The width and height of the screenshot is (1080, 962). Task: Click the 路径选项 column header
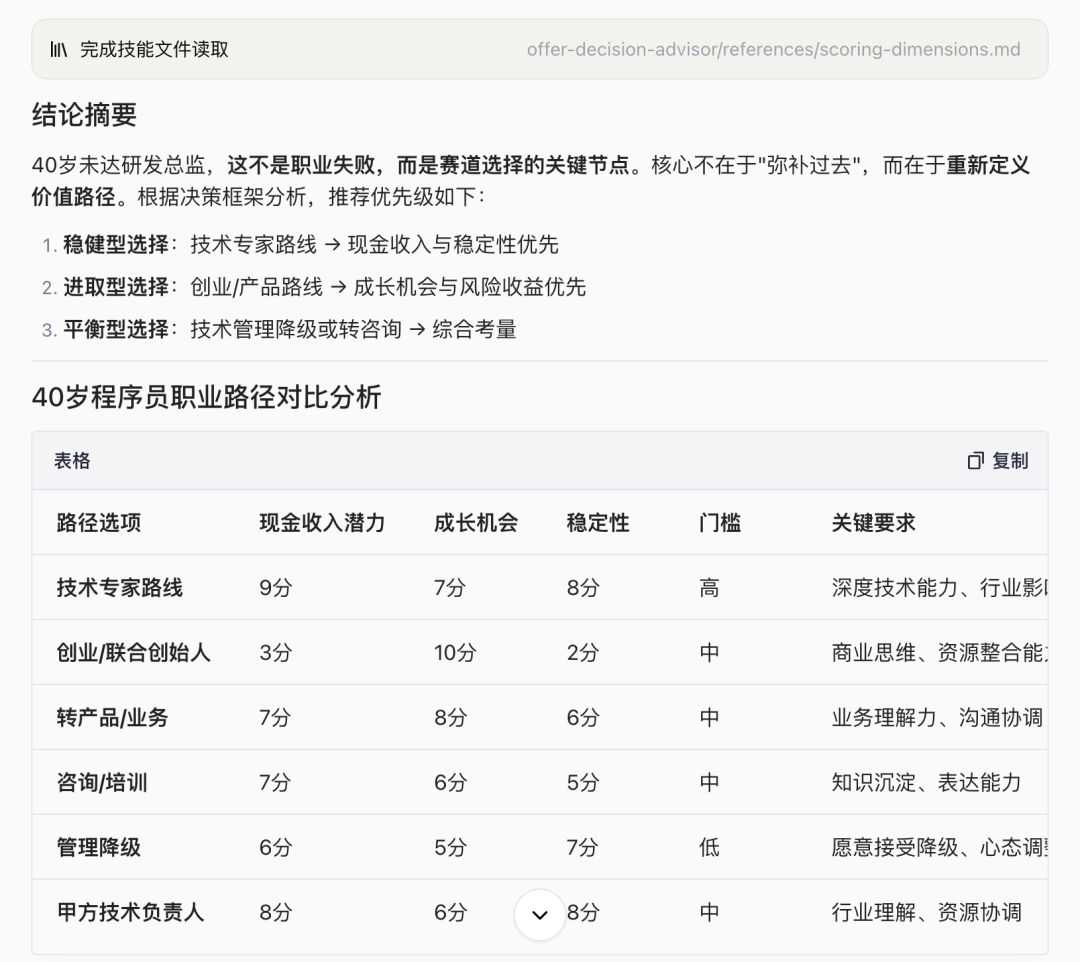pyautogui.click(x=98, y=523)
